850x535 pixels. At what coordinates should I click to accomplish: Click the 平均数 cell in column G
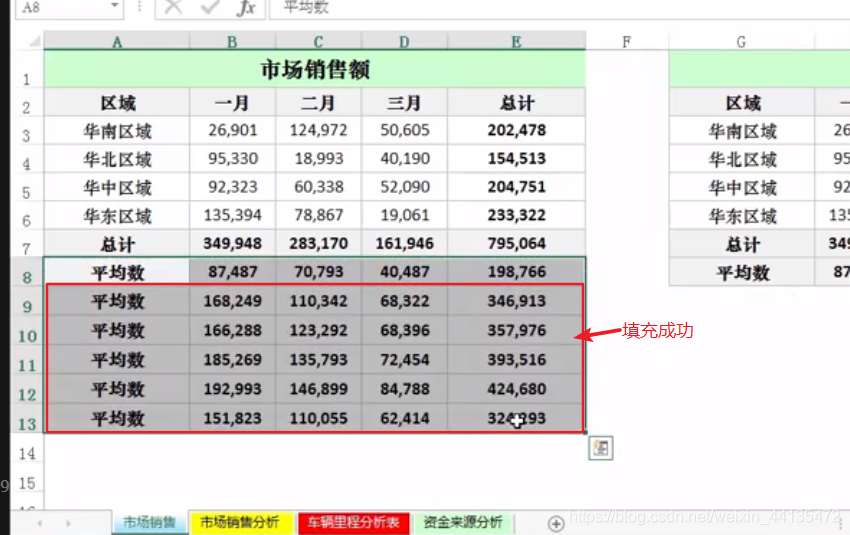742,272
